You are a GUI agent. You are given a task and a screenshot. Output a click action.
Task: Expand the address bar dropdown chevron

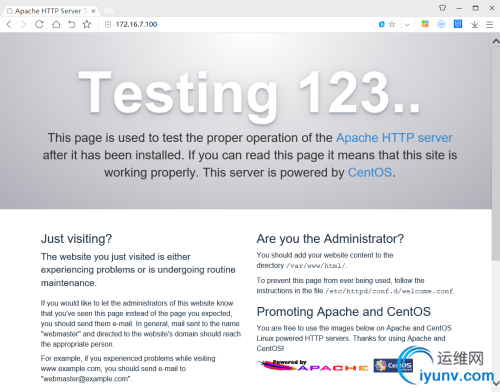[407, 25]
